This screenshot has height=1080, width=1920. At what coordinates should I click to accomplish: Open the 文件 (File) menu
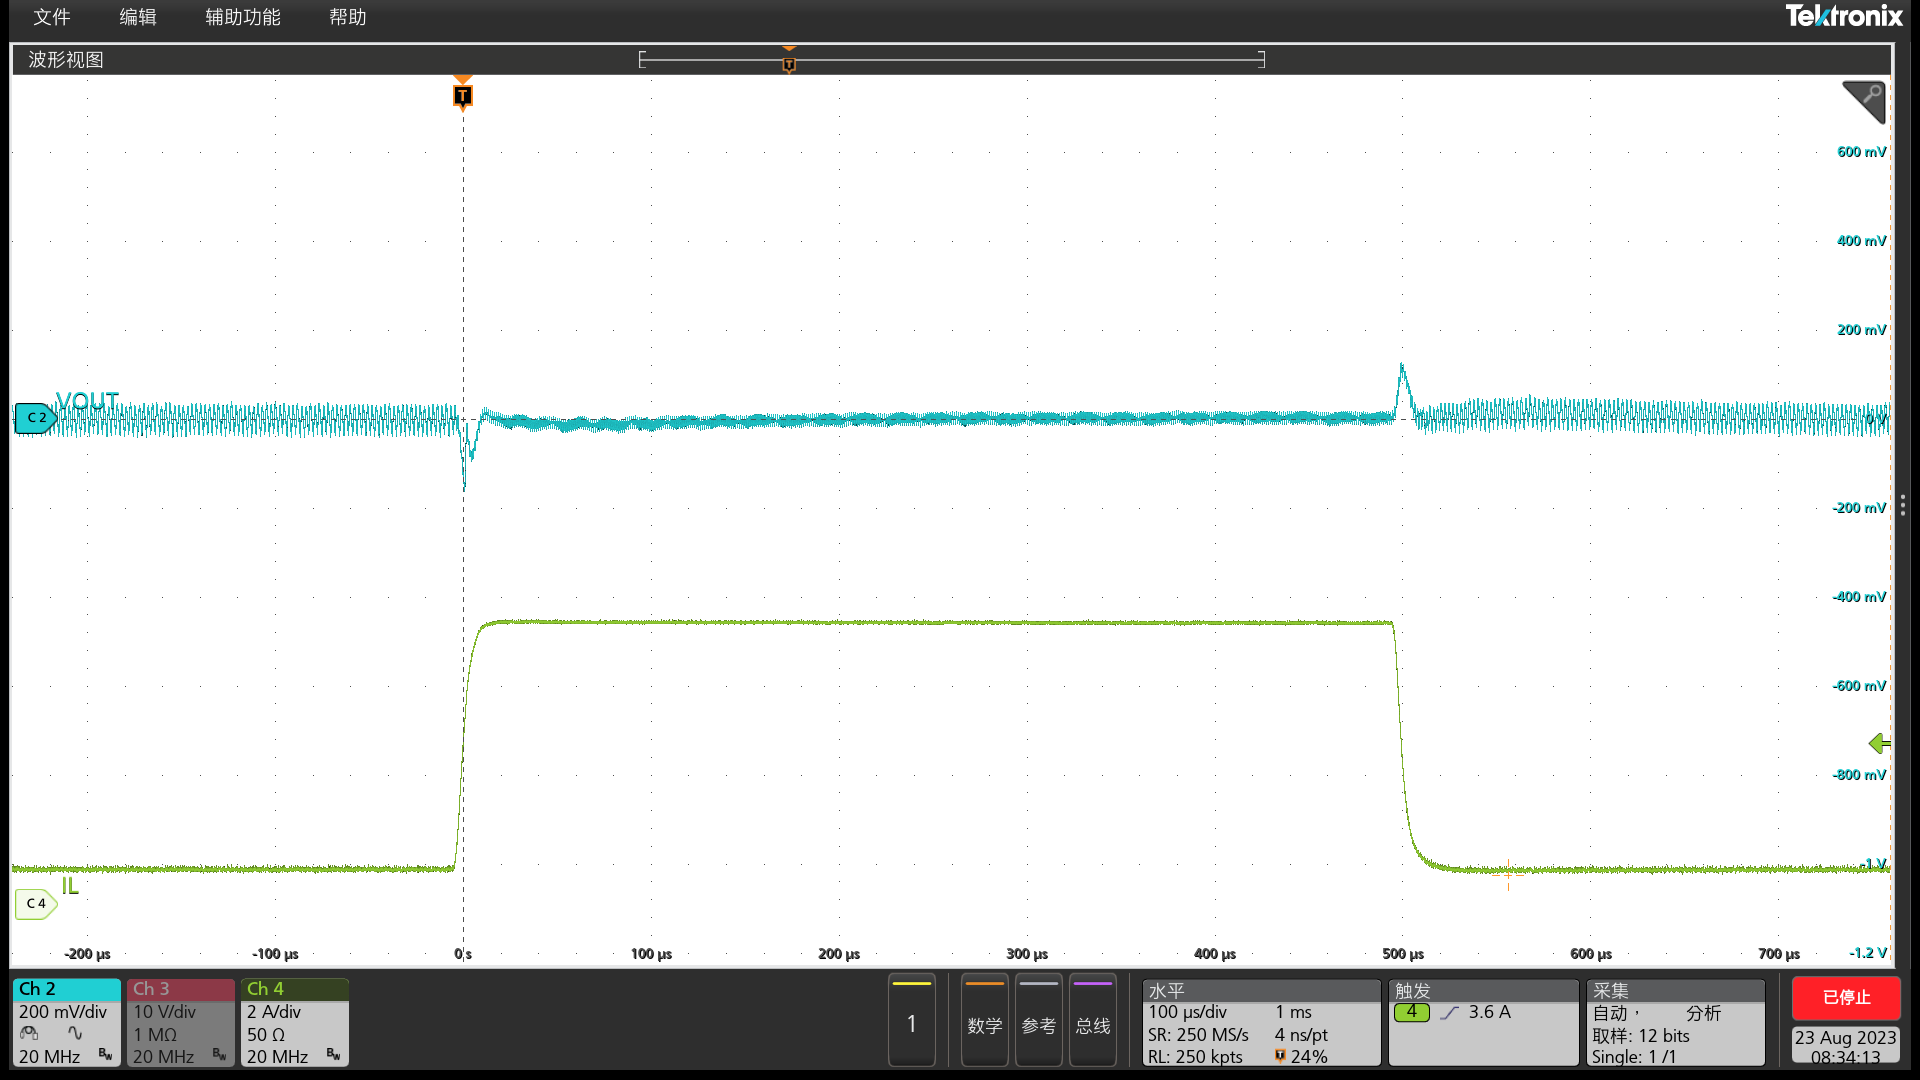pos(51,17)
